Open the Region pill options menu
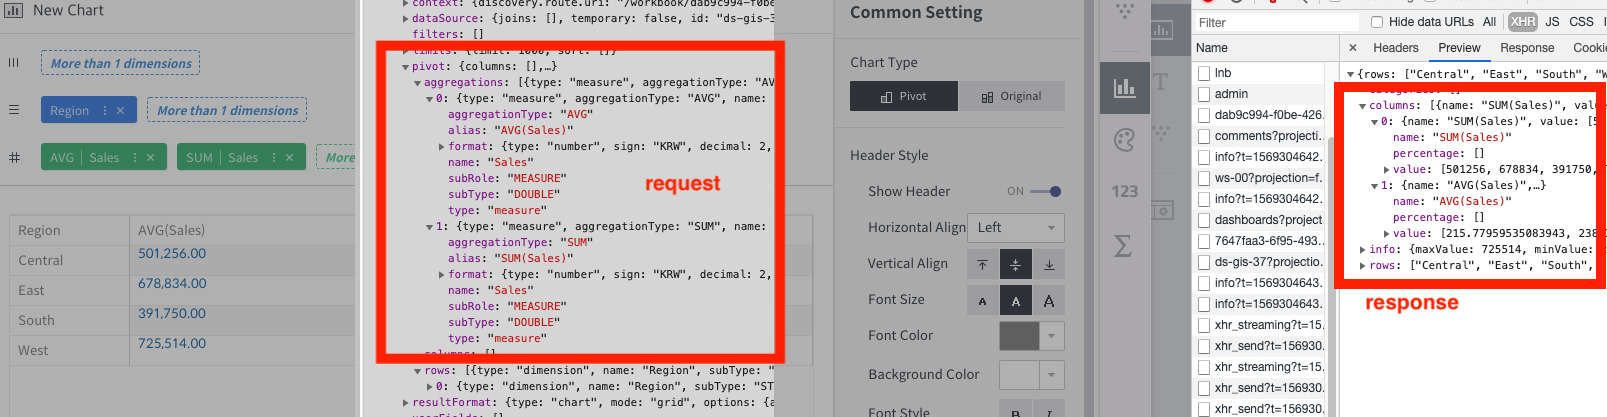1607x417 pixels. point(105,111)
